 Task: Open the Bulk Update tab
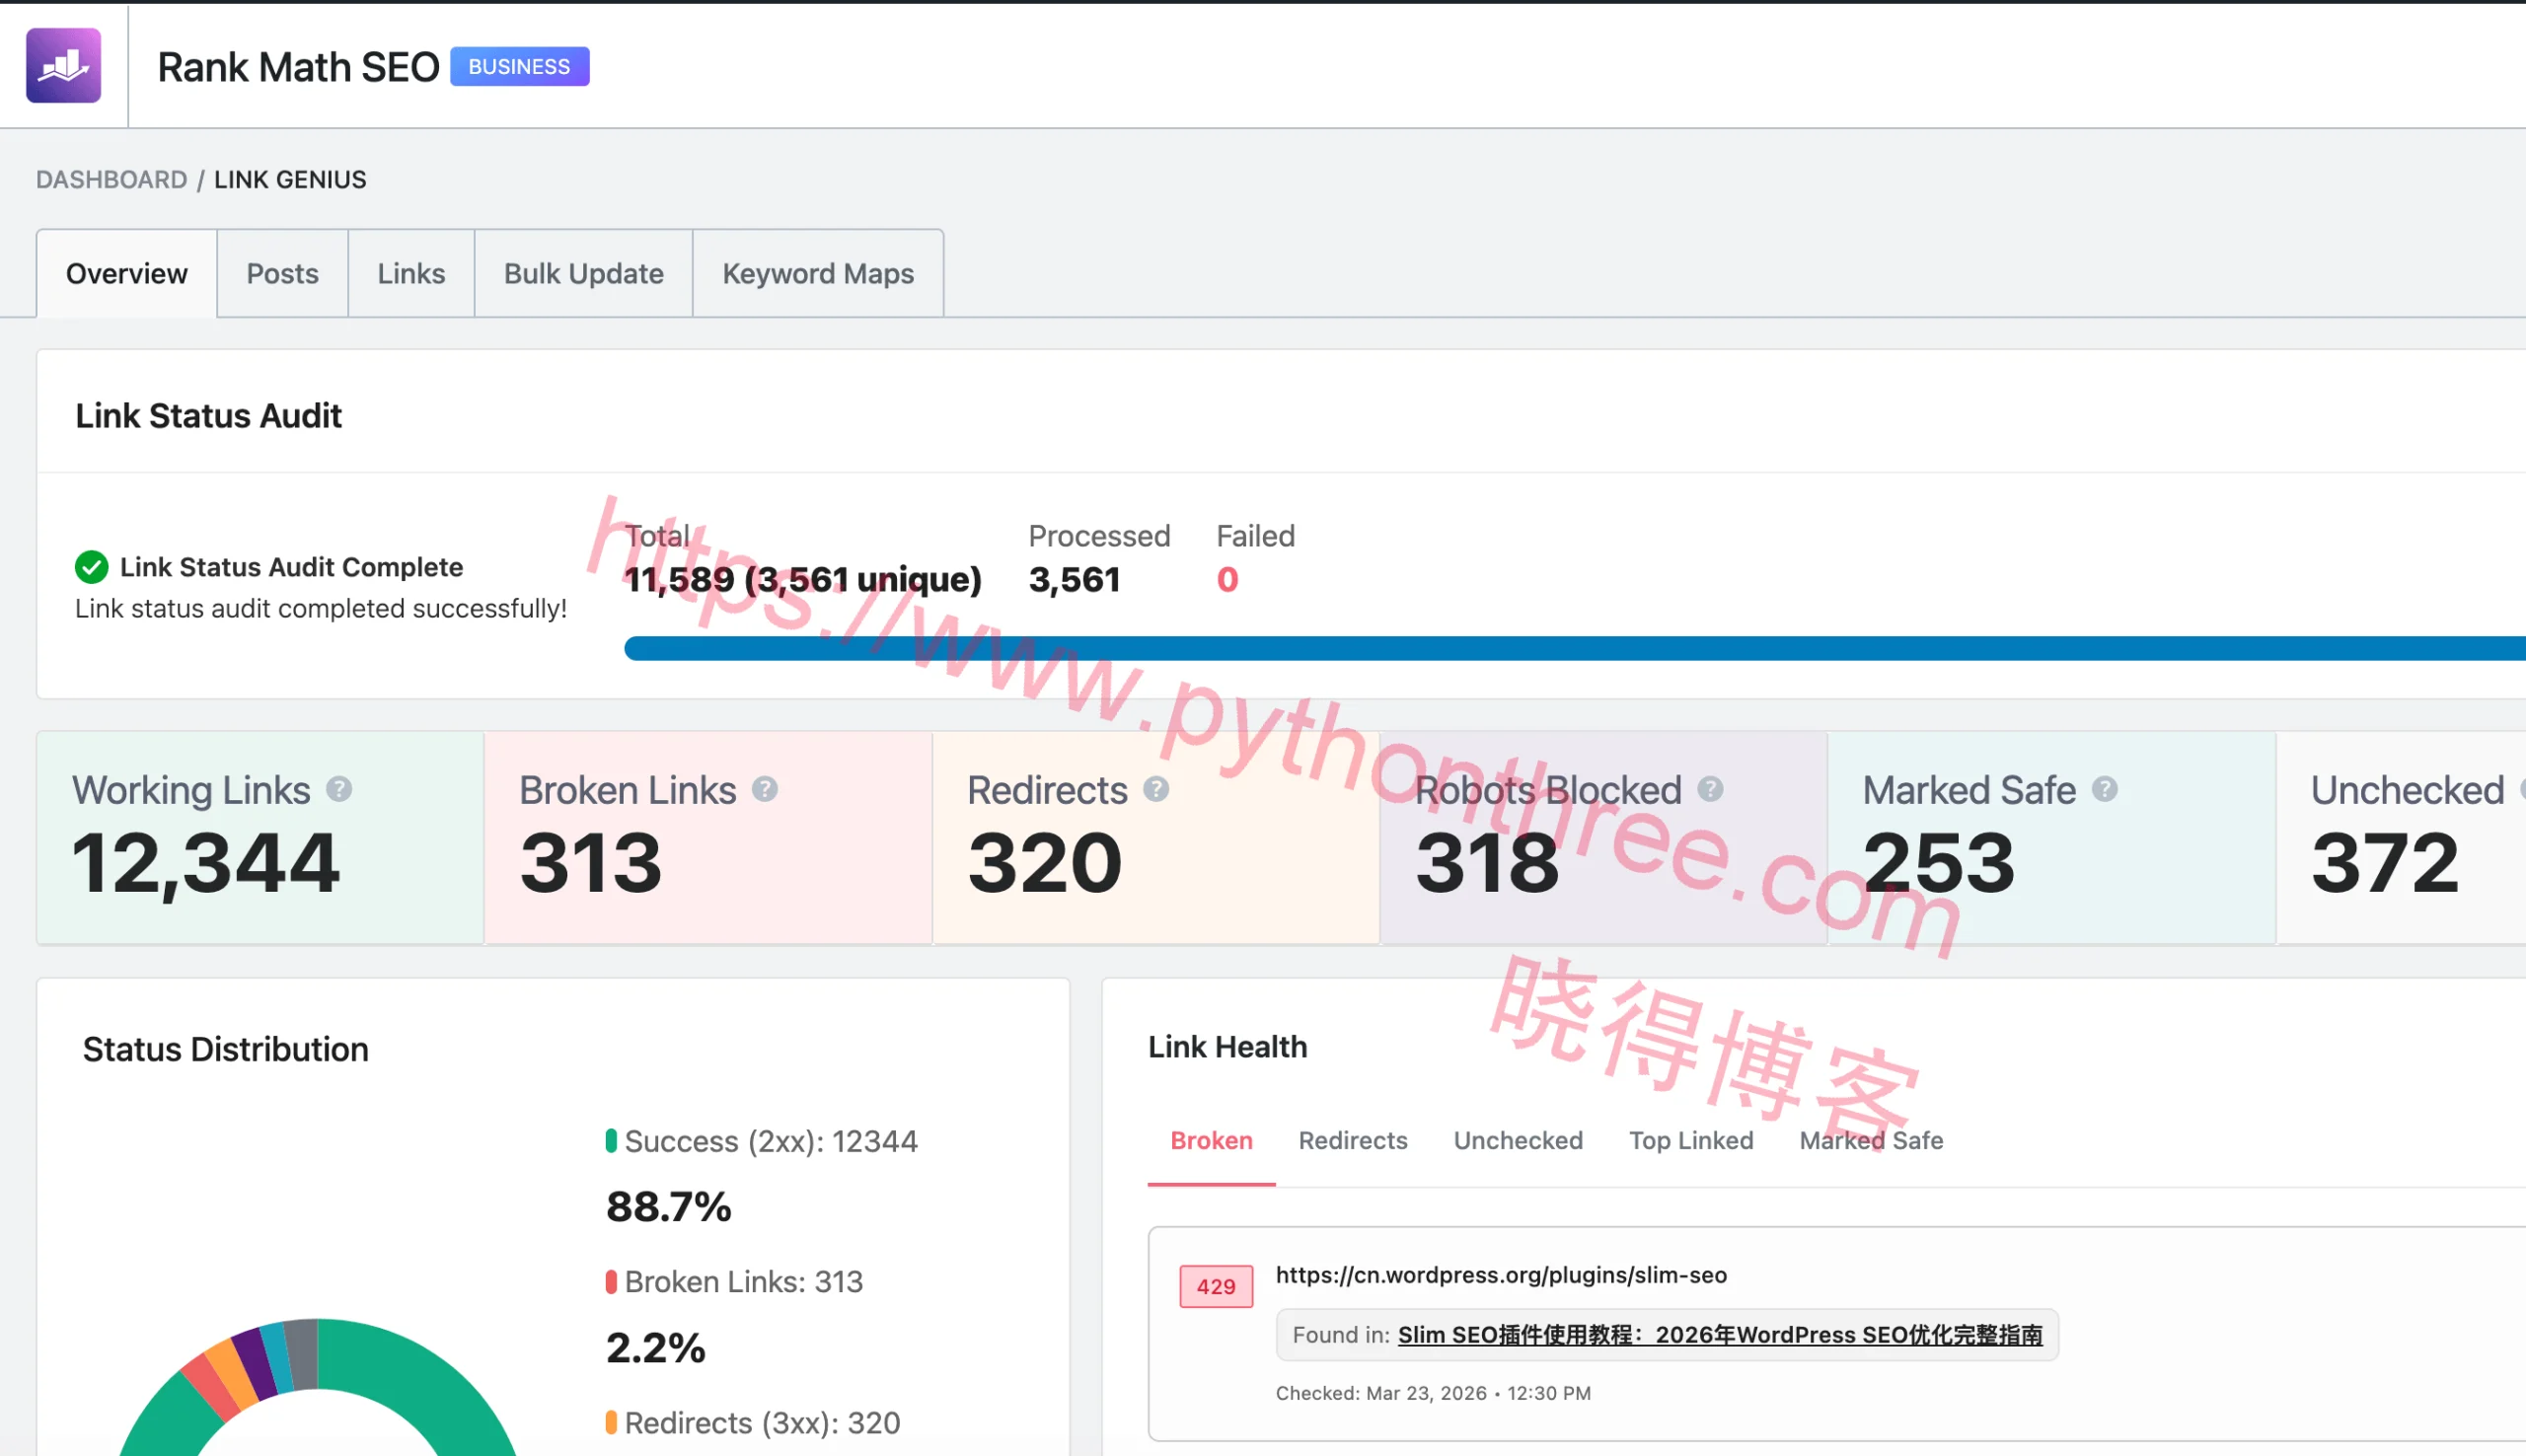[x=584, y=273]
